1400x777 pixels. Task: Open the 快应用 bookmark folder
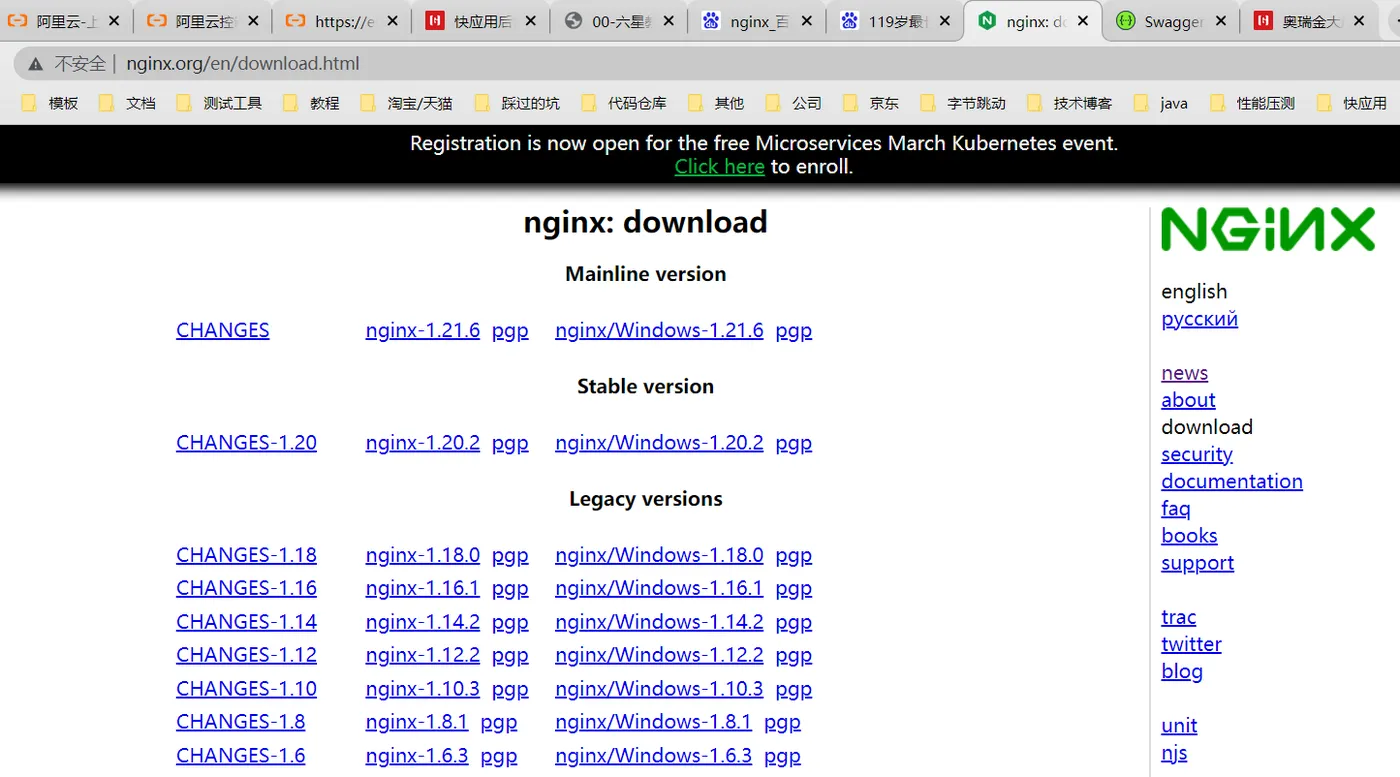(1352, 103)
